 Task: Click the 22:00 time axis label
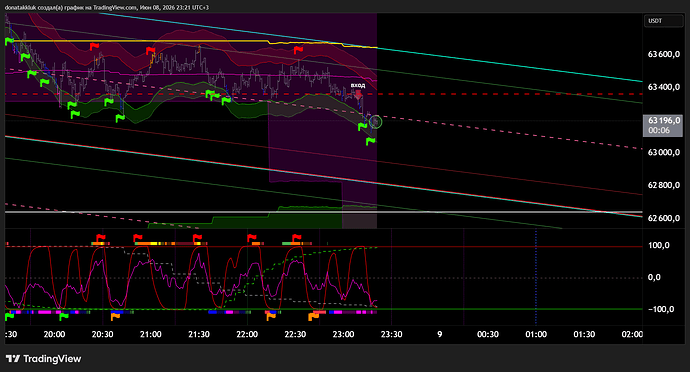(x=247, y=335)
